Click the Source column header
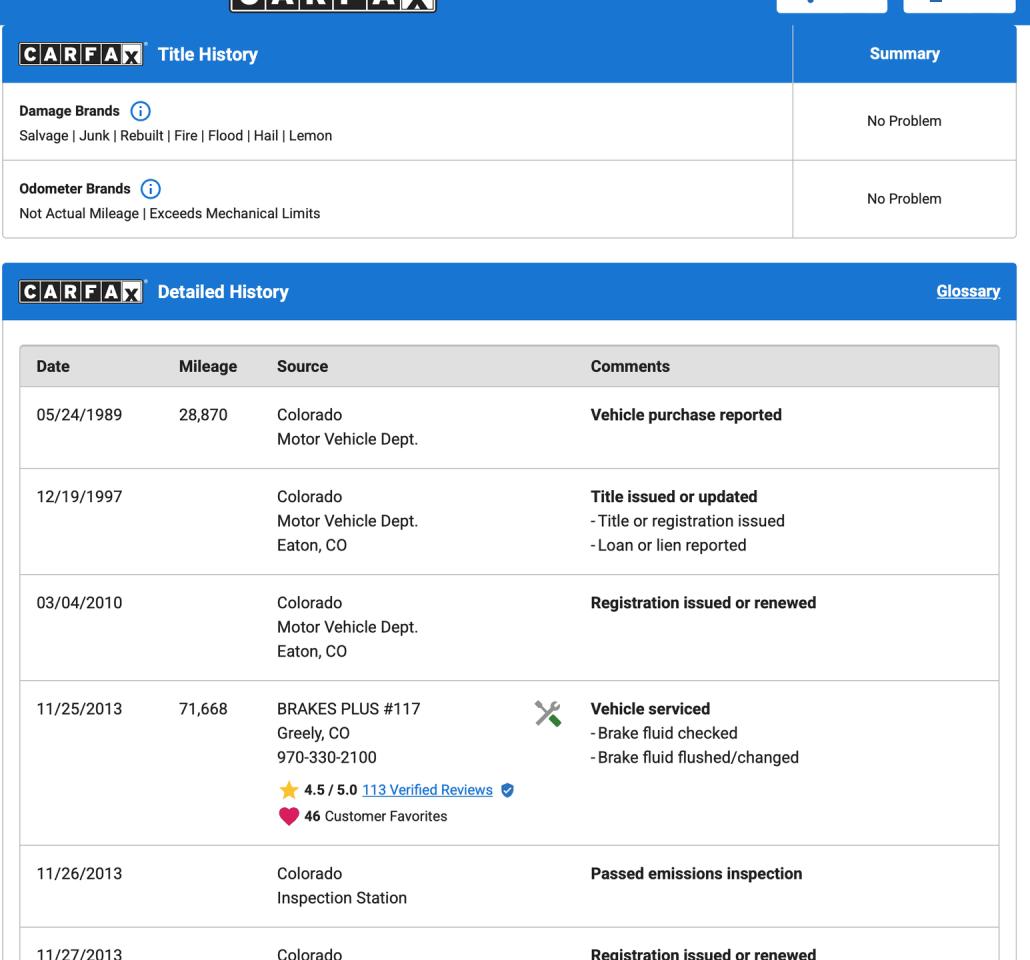This screenshot has height=960, width=1030. [x=302, y=367]
